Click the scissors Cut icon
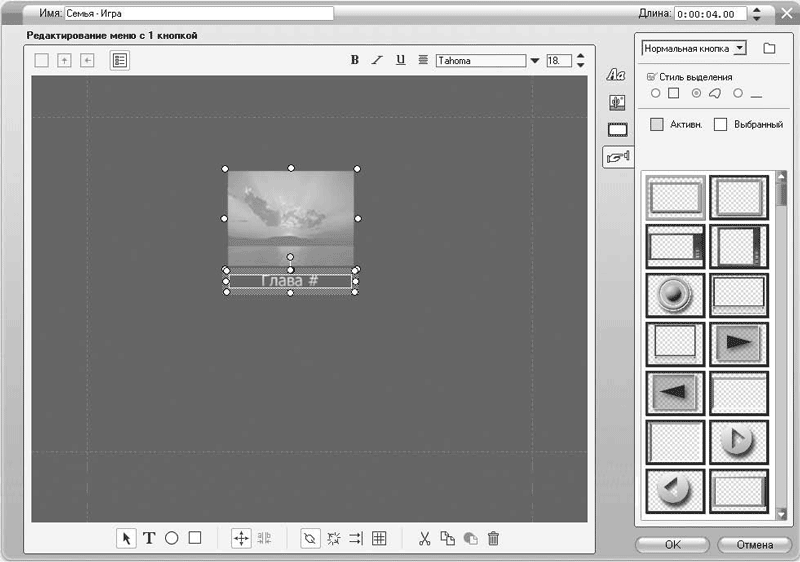800x562 pixels. 424,538
